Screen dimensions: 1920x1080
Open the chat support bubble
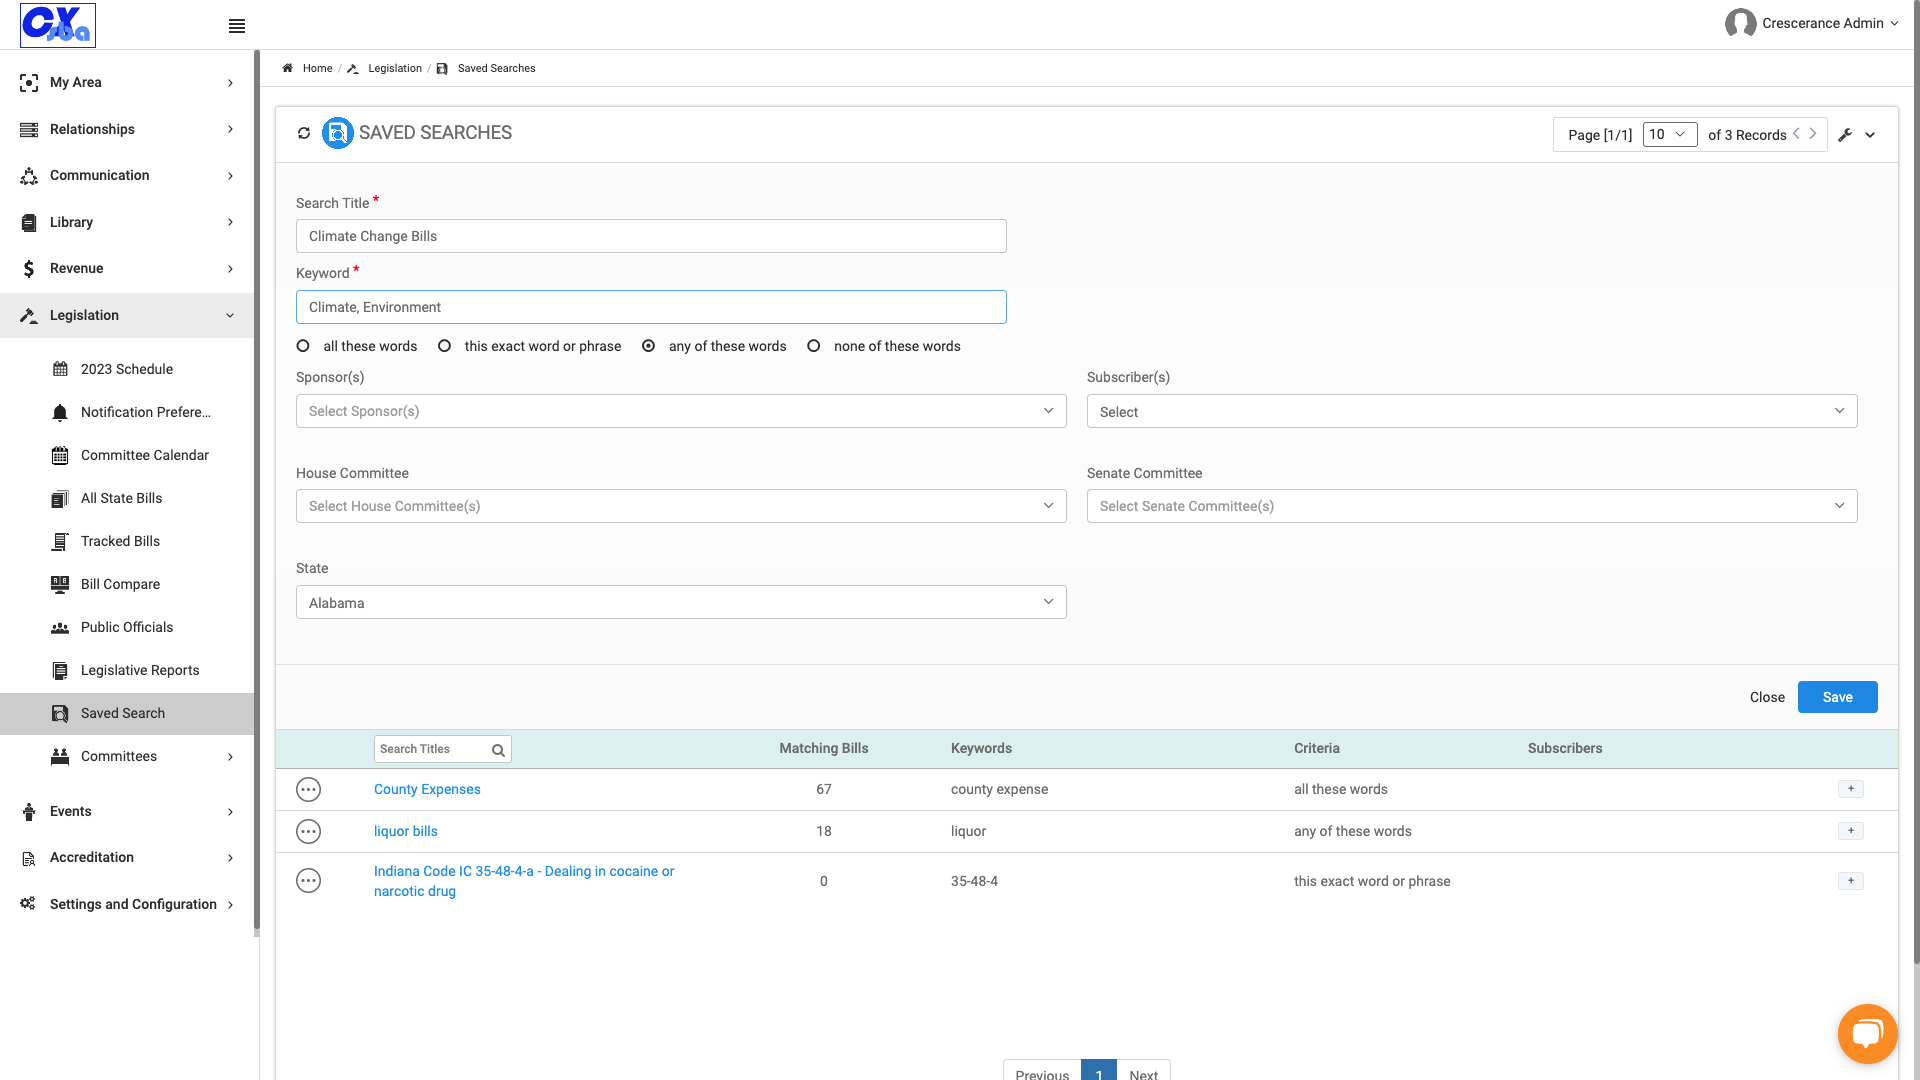click(1867, 1033)
